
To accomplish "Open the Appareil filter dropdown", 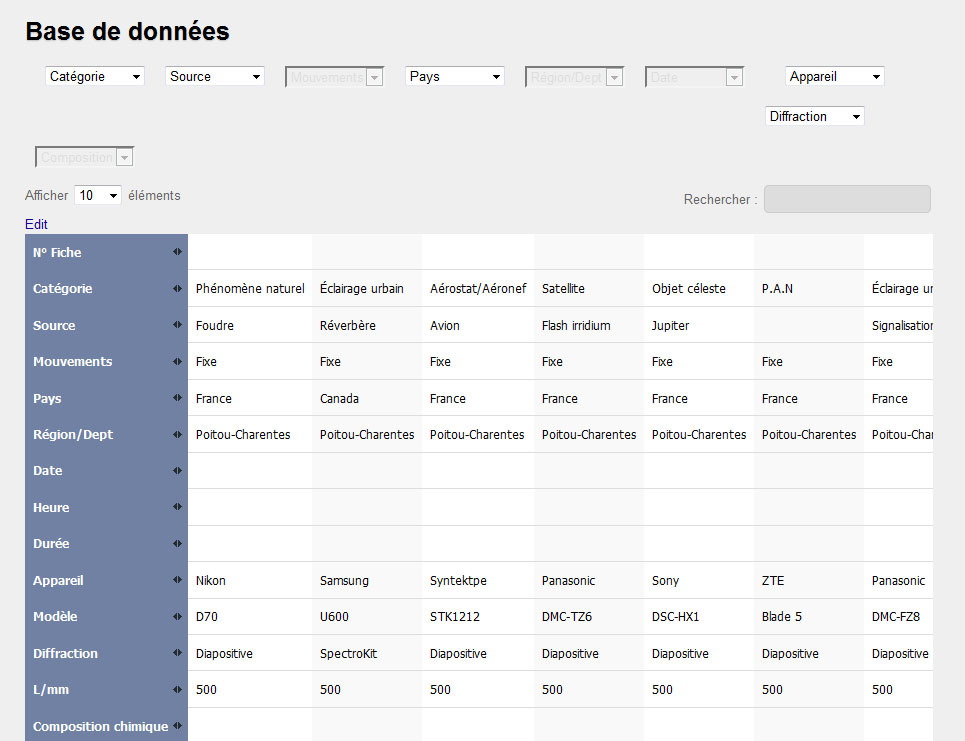I will (835, 76).
